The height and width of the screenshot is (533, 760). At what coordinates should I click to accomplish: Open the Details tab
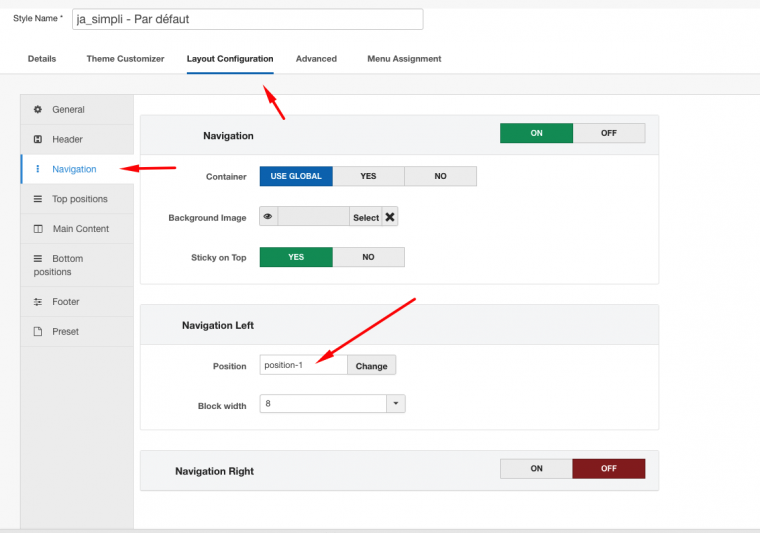click(x=42, y=59)
